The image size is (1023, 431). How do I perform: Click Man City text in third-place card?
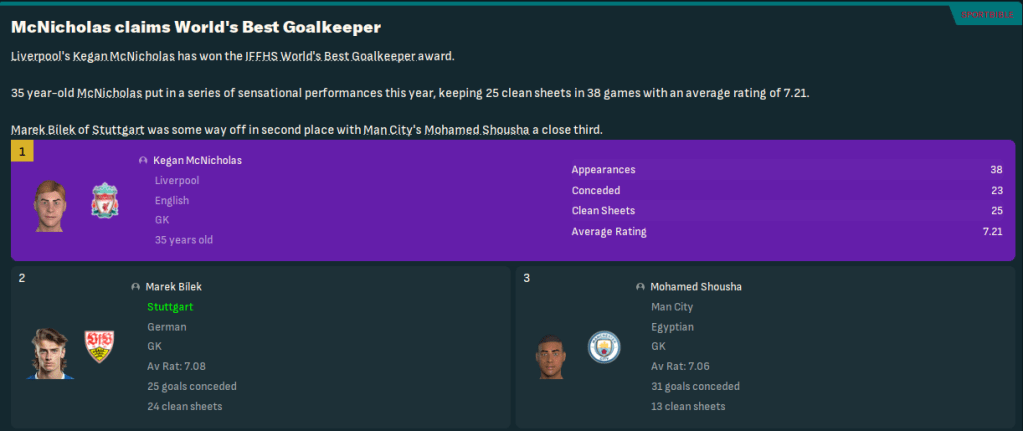672,307
